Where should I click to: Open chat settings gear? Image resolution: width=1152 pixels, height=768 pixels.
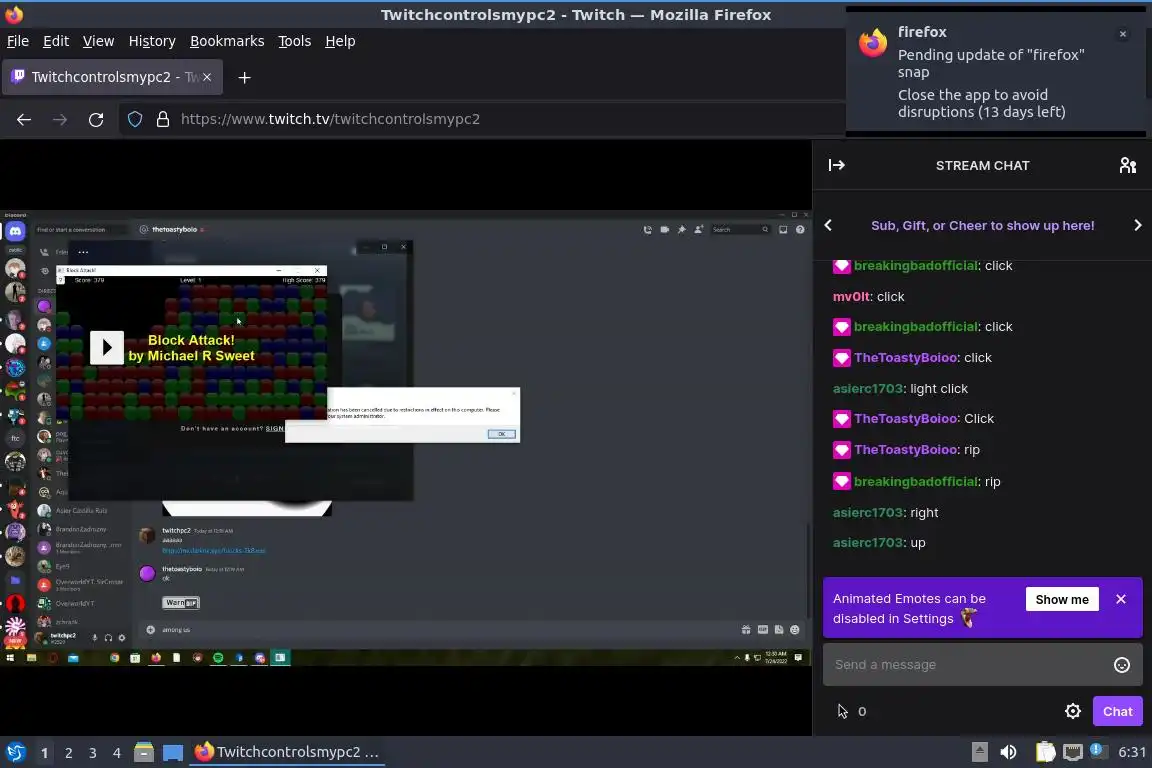coord(1073,711)
